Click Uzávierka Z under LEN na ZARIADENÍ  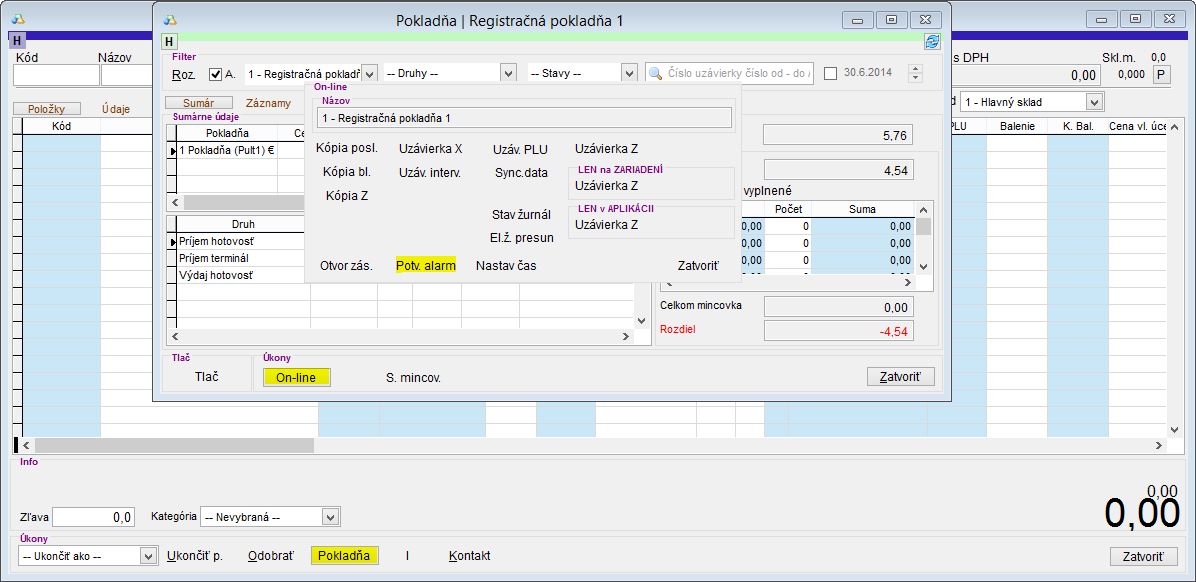tap(606, 185)
